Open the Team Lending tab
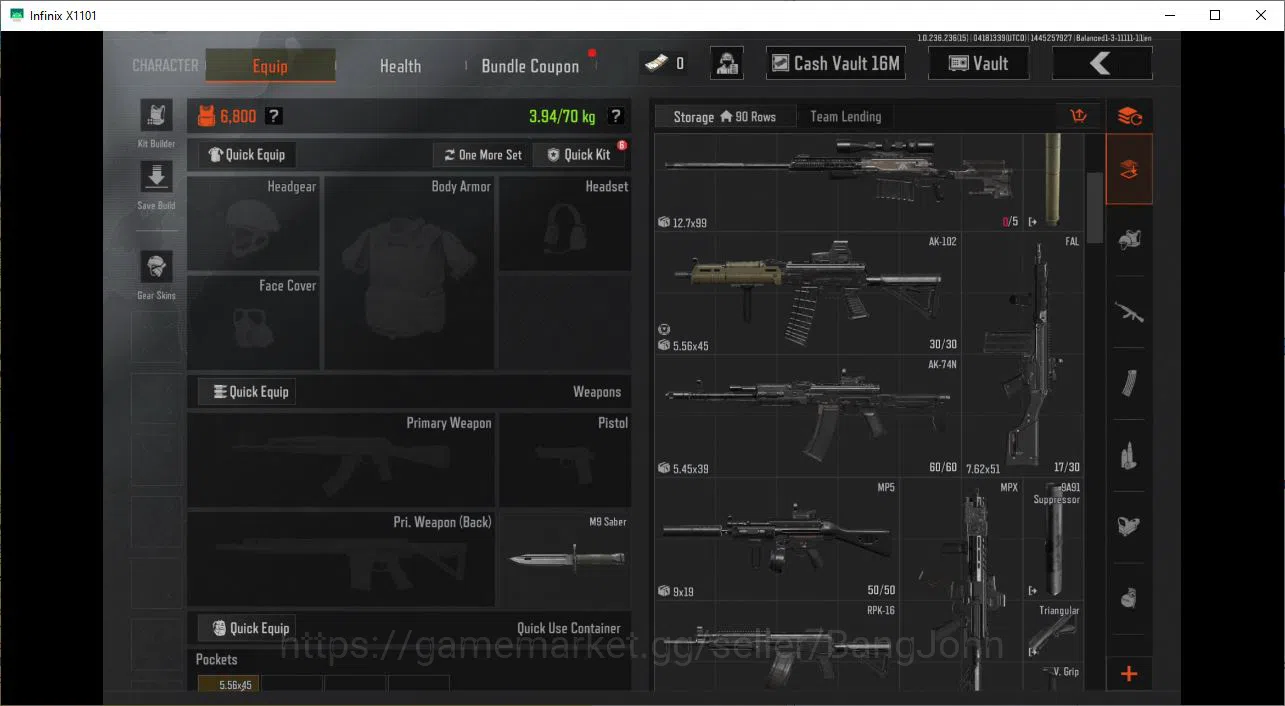 [846, 116]
